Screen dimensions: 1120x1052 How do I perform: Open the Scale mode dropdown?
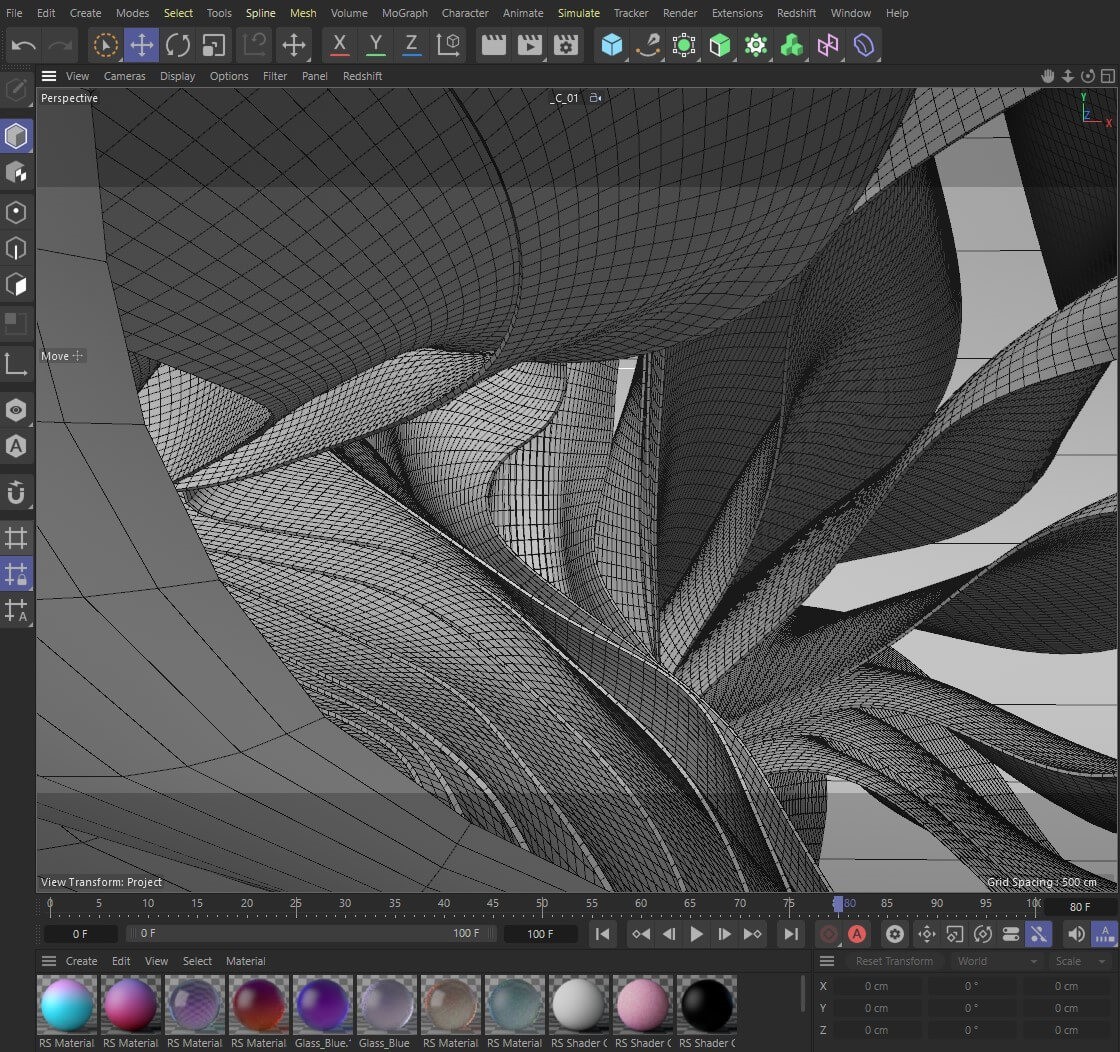pyautogui.click(x=1080, y=961)
